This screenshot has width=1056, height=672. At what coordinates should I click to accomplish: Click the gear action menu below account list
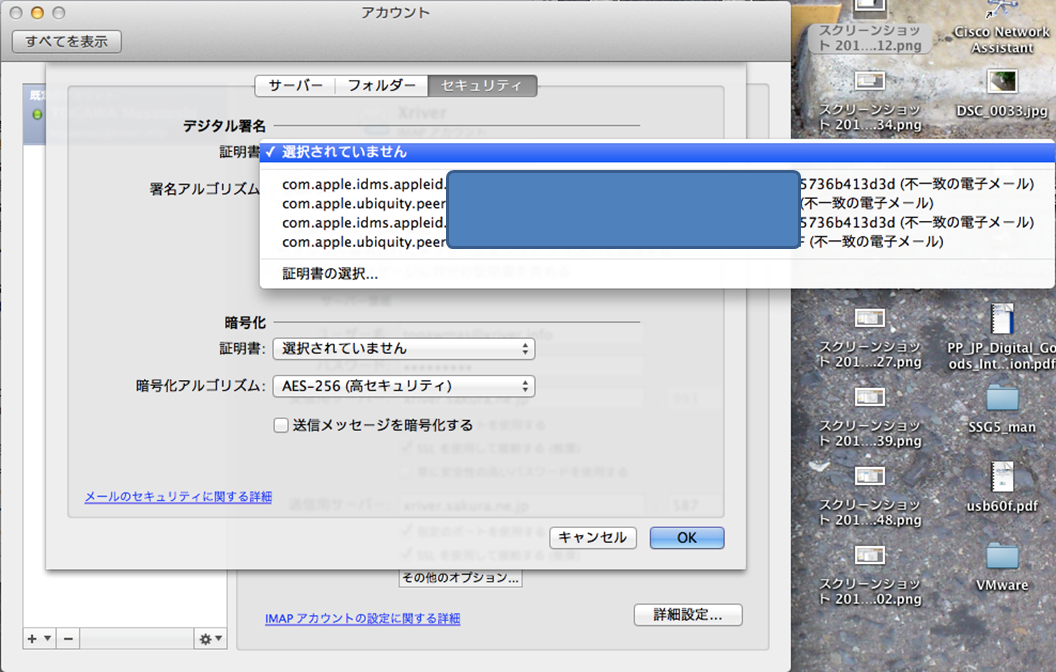coord(211,638)
